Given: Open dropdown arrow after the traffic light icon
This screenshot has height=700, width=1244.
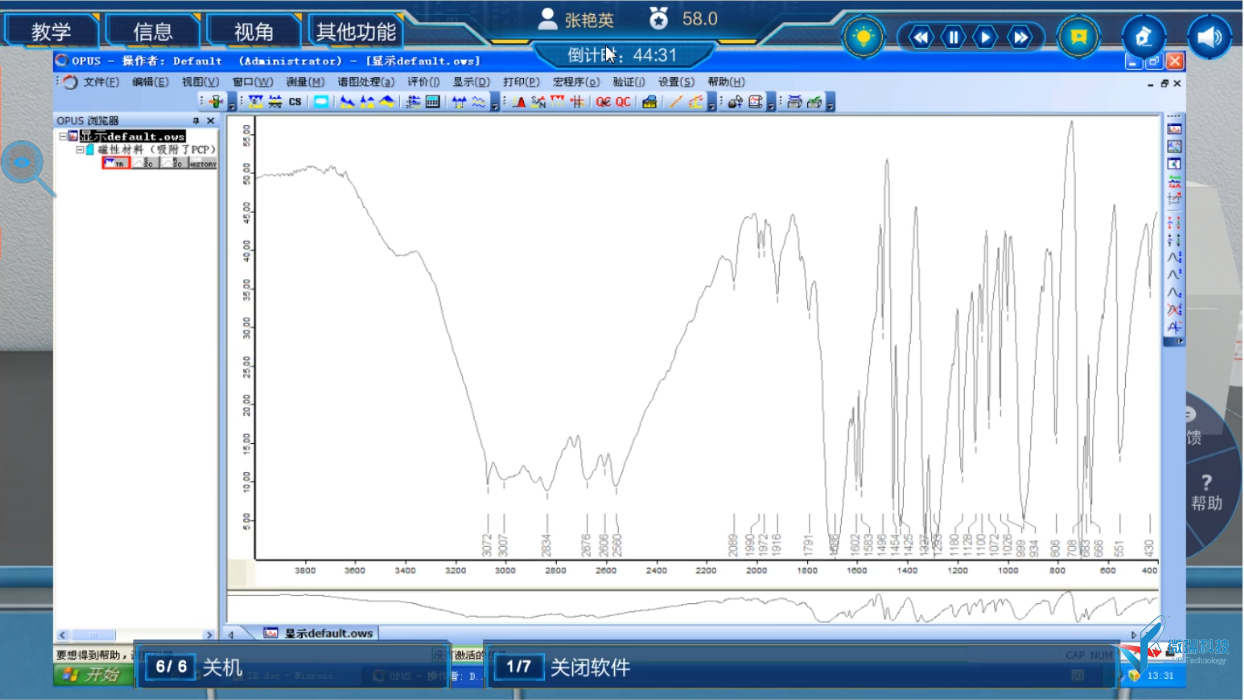Looking at the screenshot, I should coord(232,103).
